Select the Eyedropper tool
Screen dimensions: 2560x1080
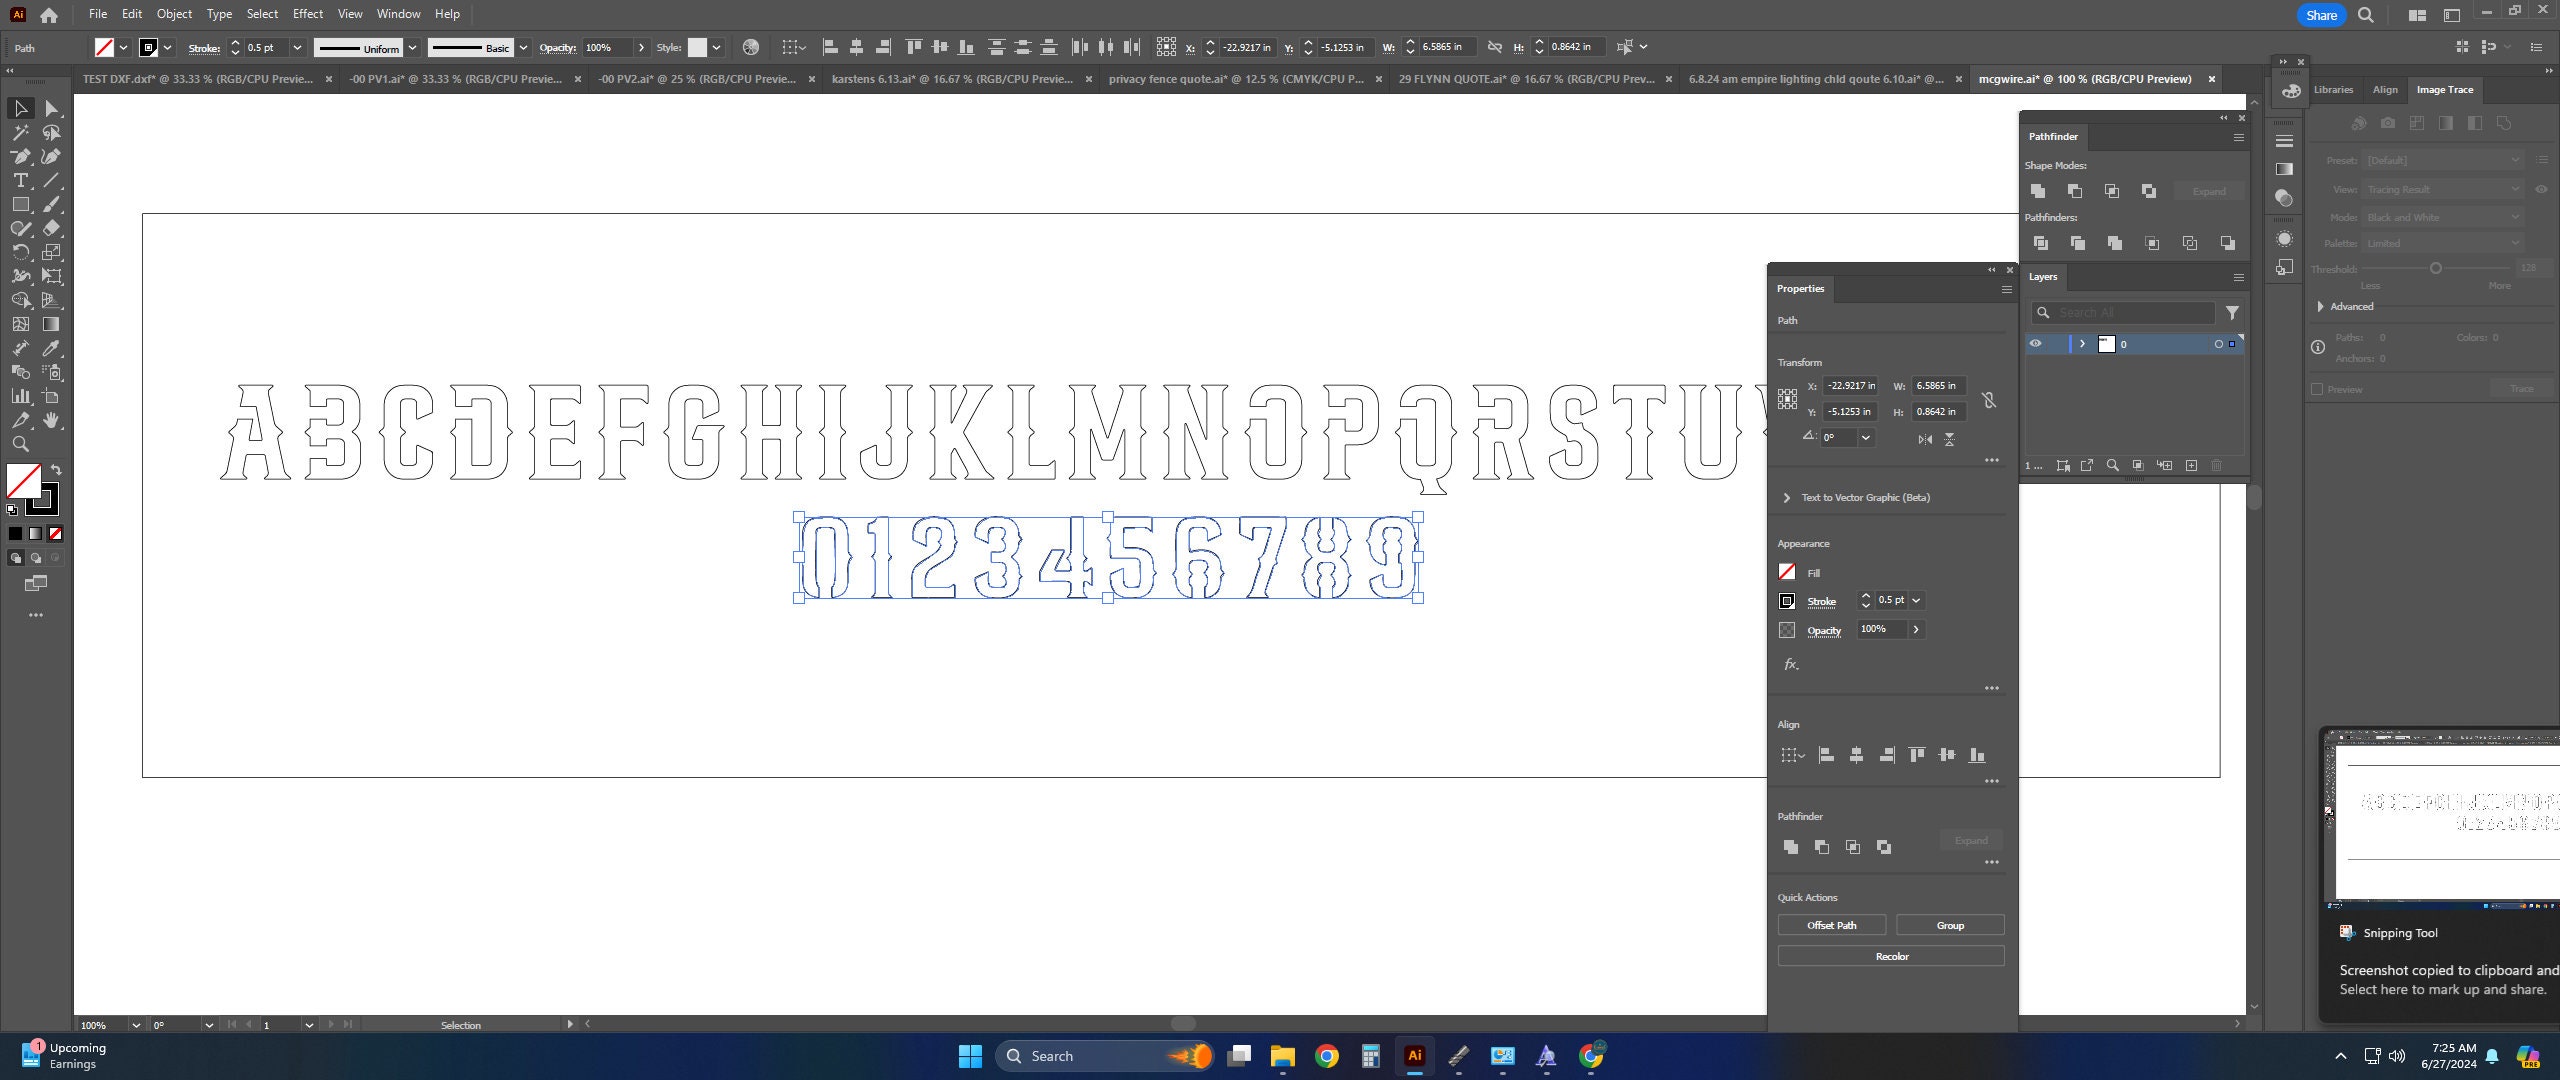(53, 346)
